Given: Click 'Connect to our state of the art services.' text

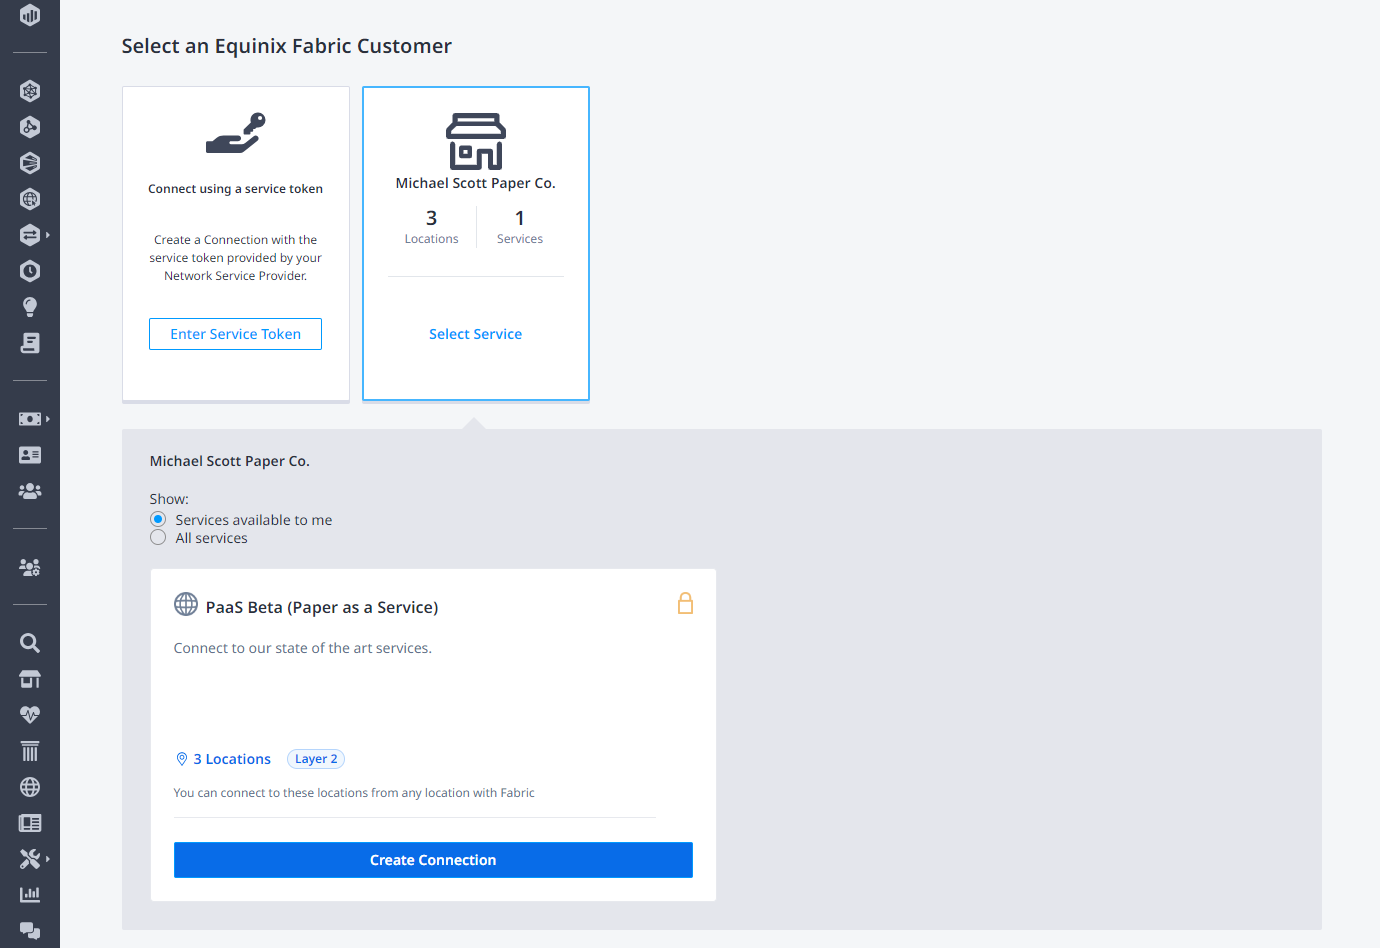Looking at the screenshot, I should [303, 648].
